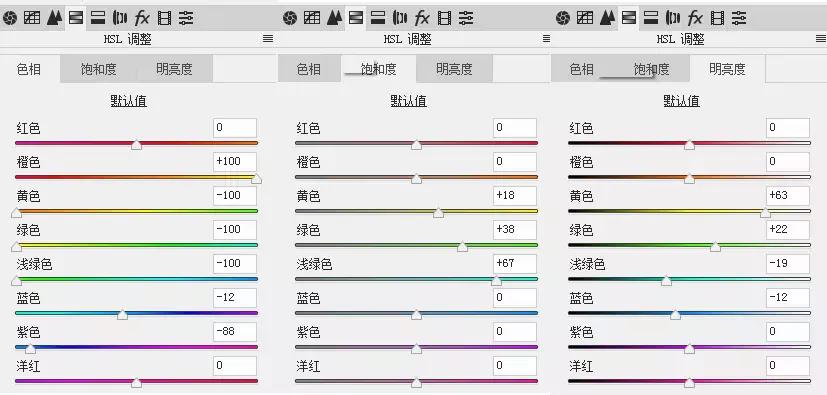Open Tone Curve icon in Luminance panel
This screenshot has width=827, height=395.
pos(585,18)
